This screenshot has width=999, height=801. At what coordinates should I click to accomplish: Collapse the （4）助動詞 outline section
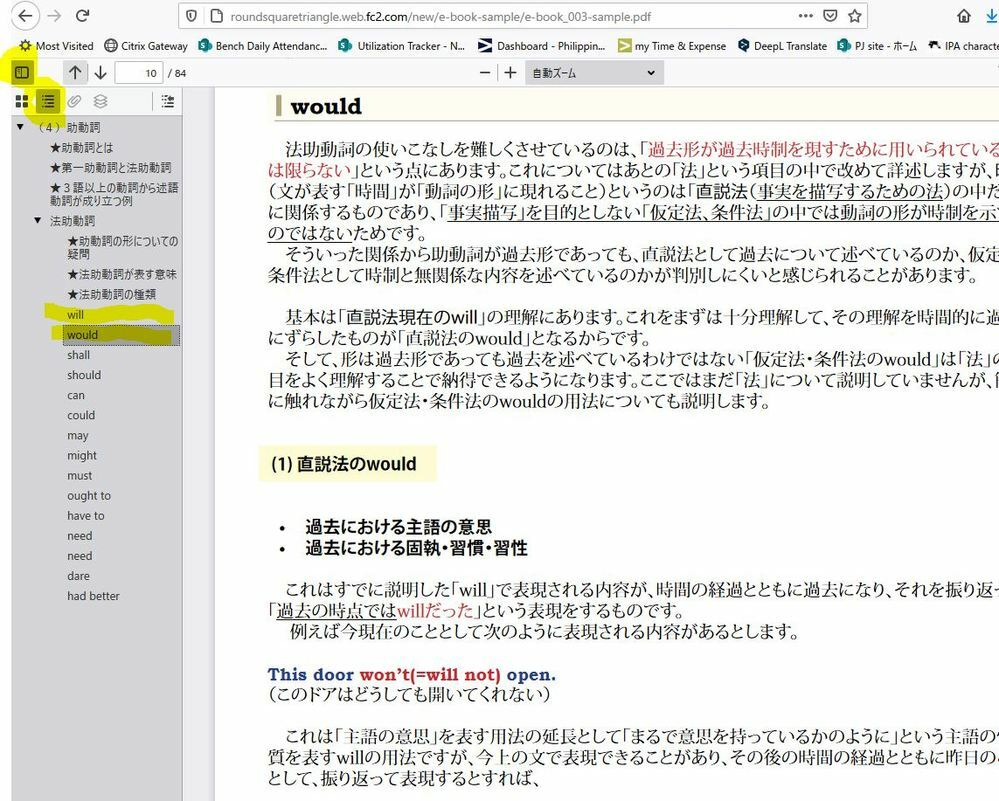(x=20, y=127)
